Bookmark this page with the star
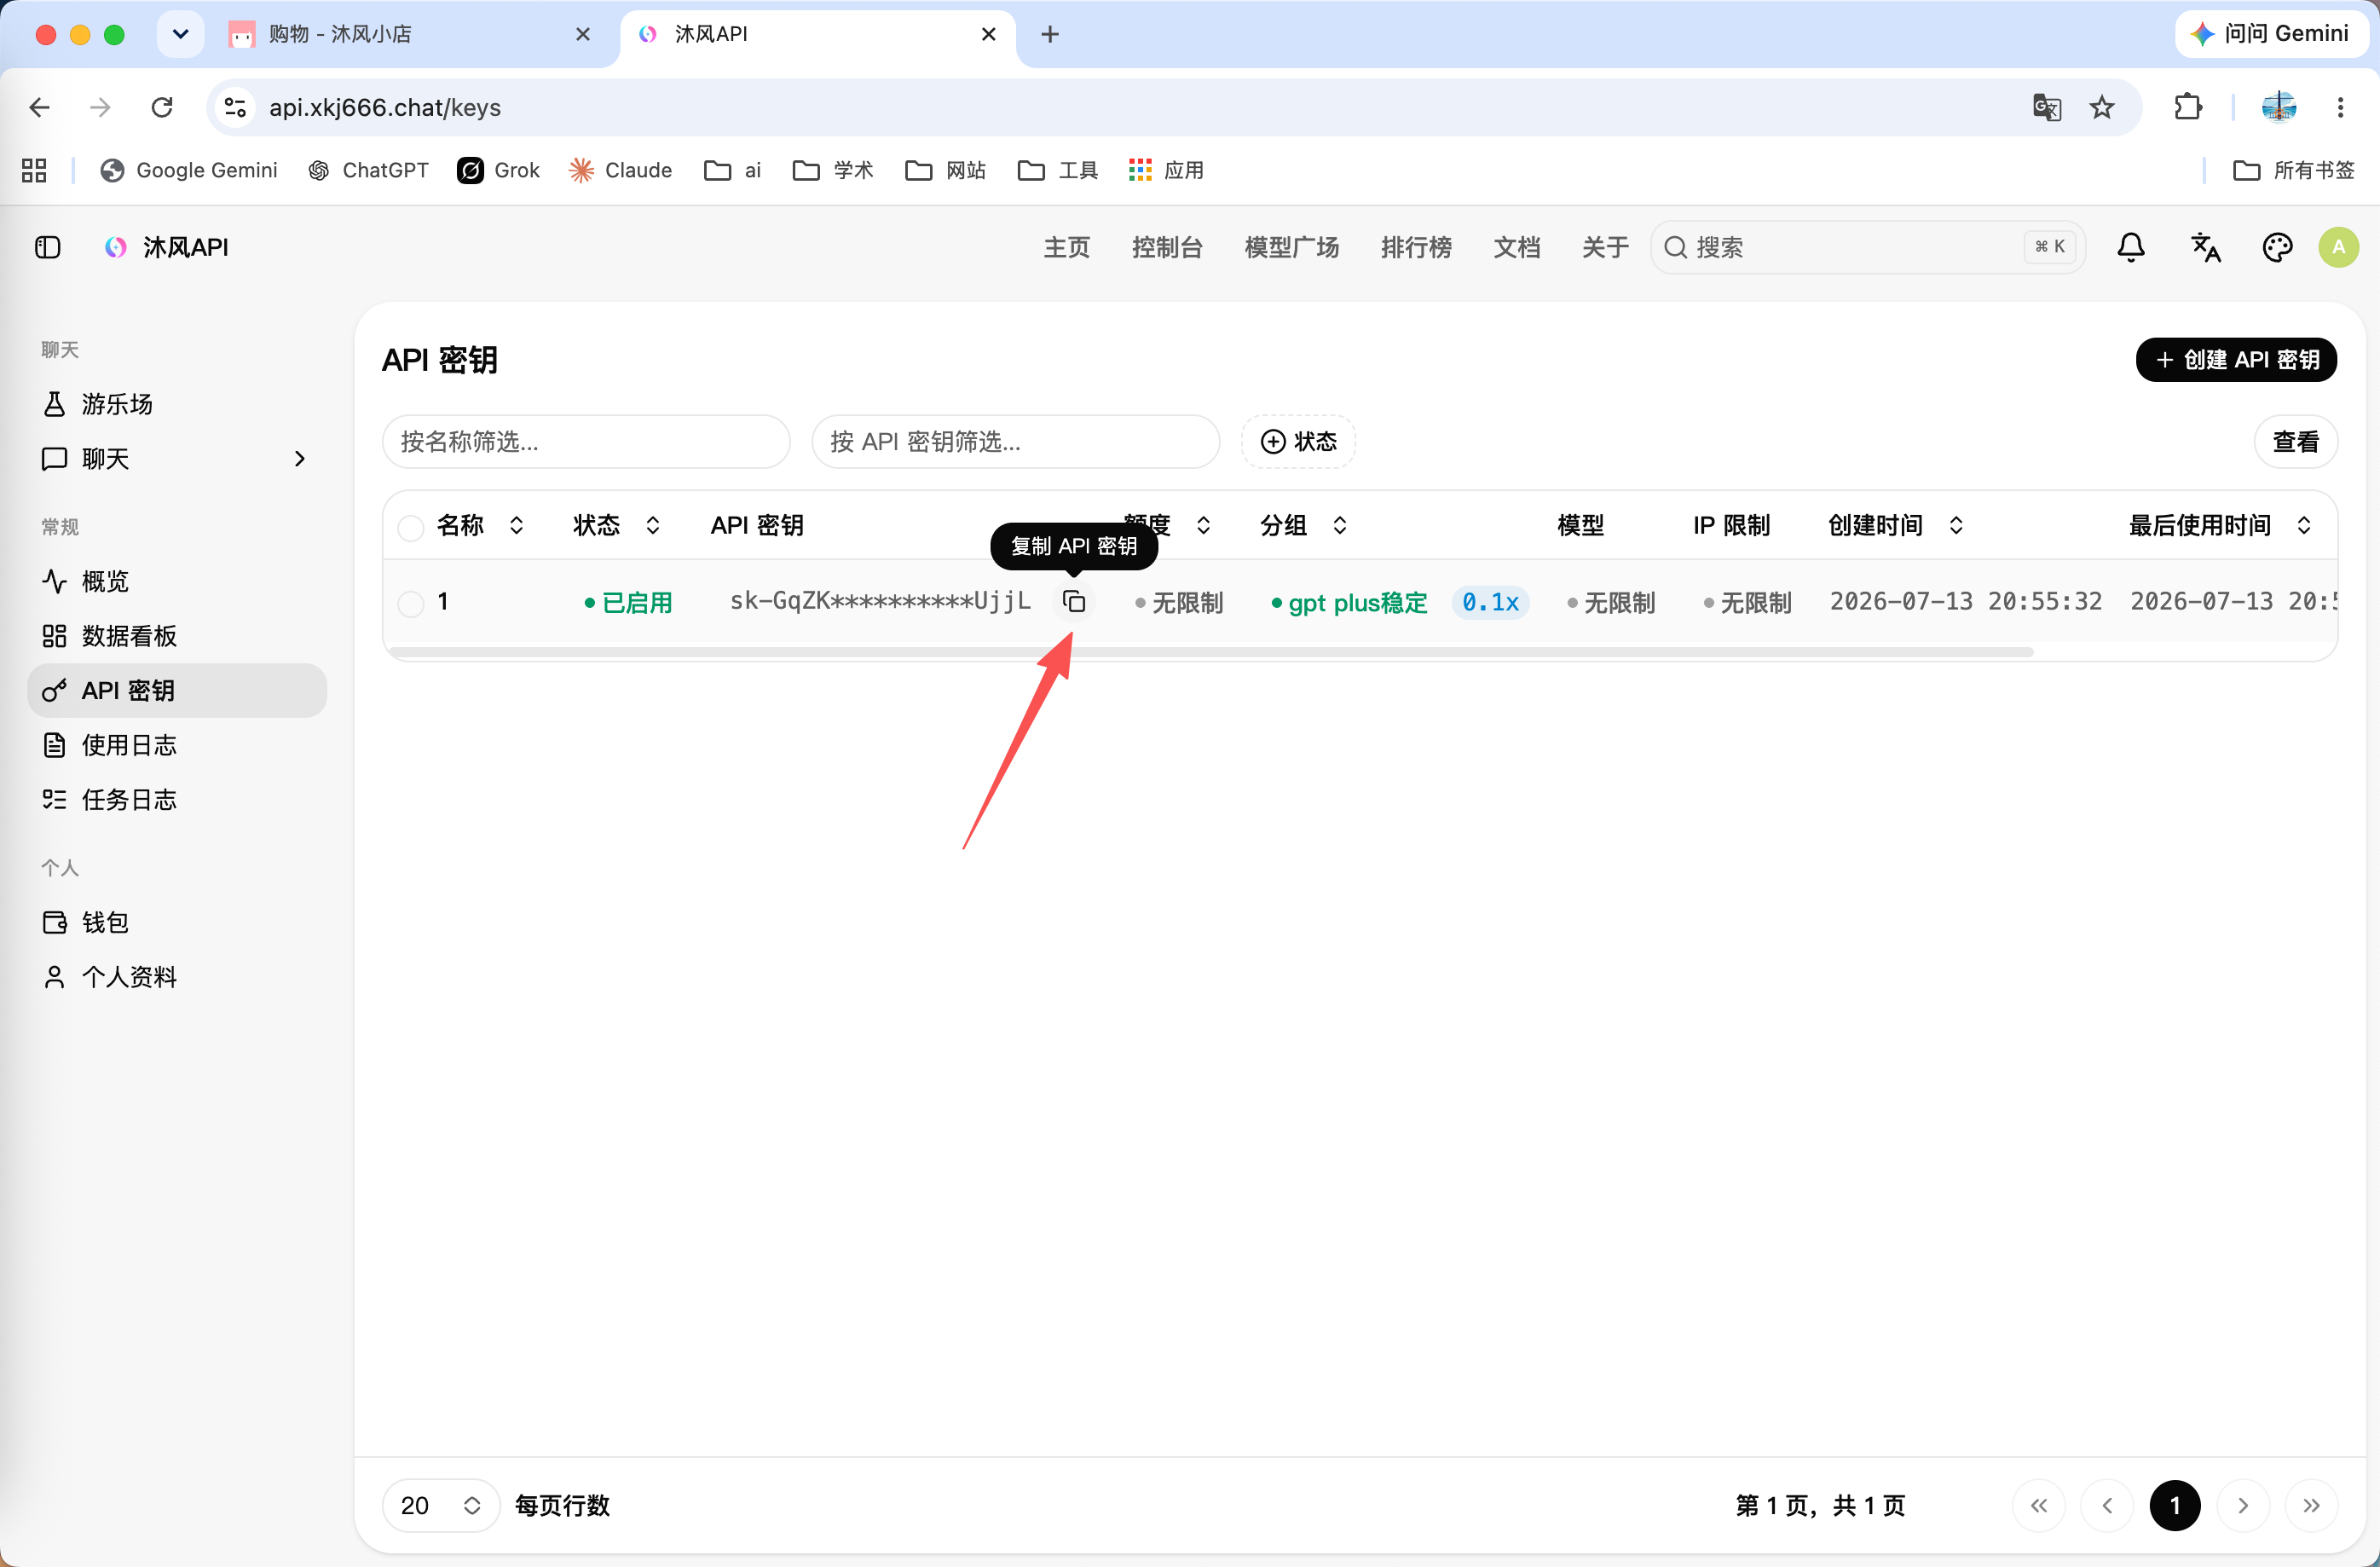The image size is (2380, 1567). point(2102,107)
